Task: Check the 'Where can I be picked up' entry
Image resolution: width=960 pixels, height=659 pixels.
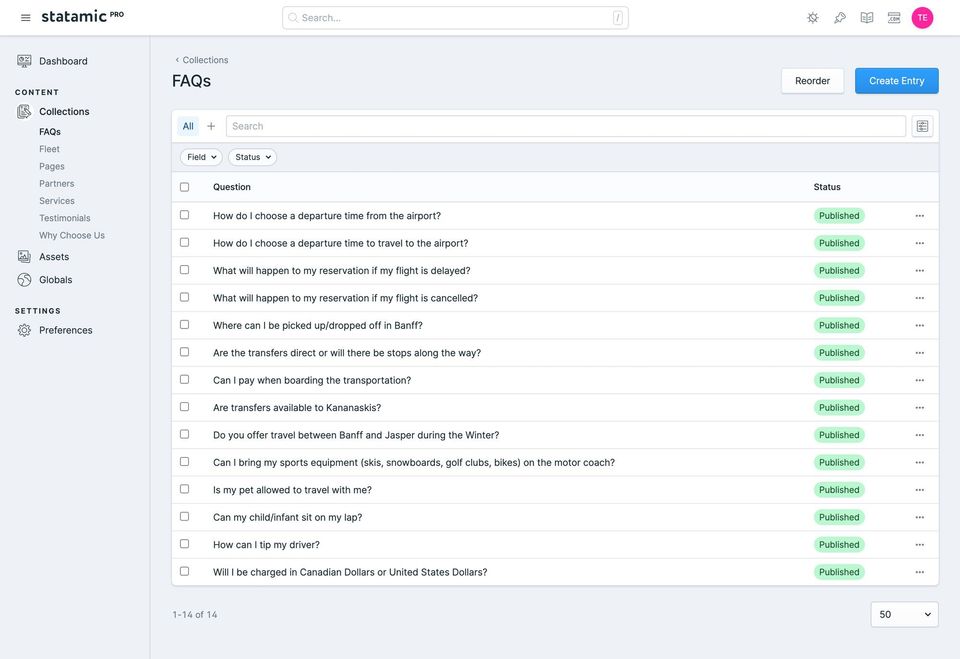Action: [x=184, y=325]
